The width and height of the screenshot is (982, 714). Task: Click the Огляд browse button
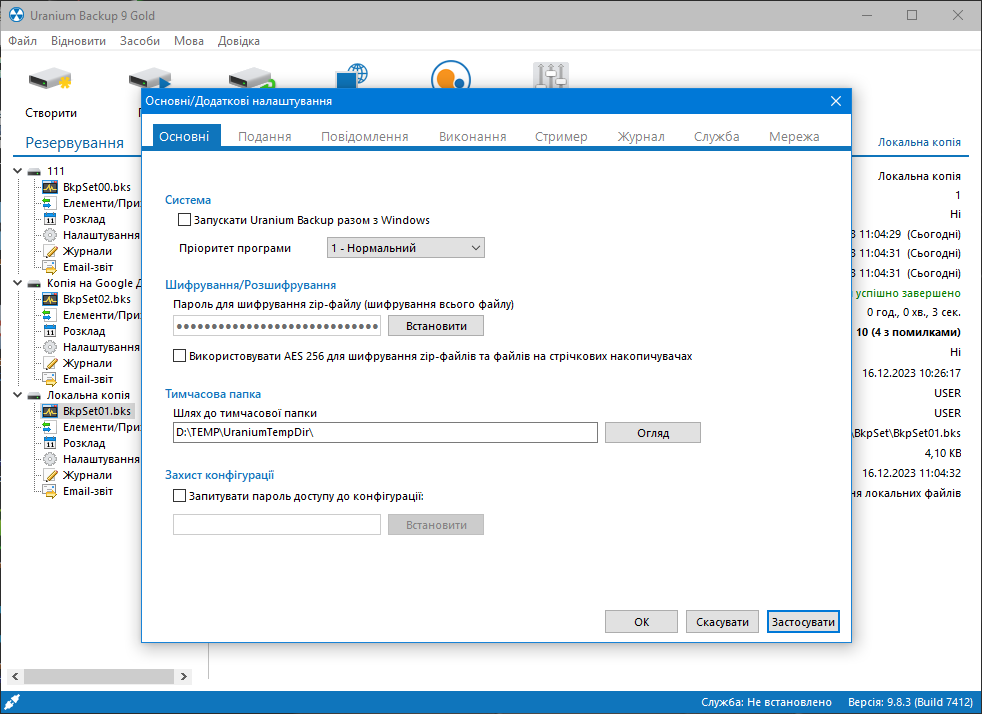(x=653, y=433)
